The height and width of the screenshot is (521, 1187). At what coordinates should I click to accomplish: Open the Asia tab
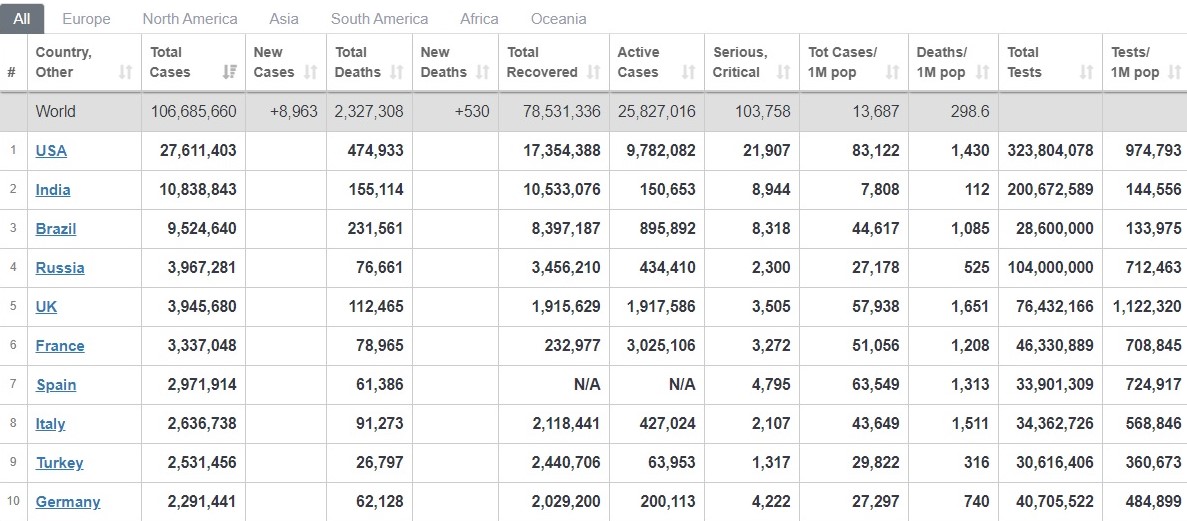pos(284,19)
